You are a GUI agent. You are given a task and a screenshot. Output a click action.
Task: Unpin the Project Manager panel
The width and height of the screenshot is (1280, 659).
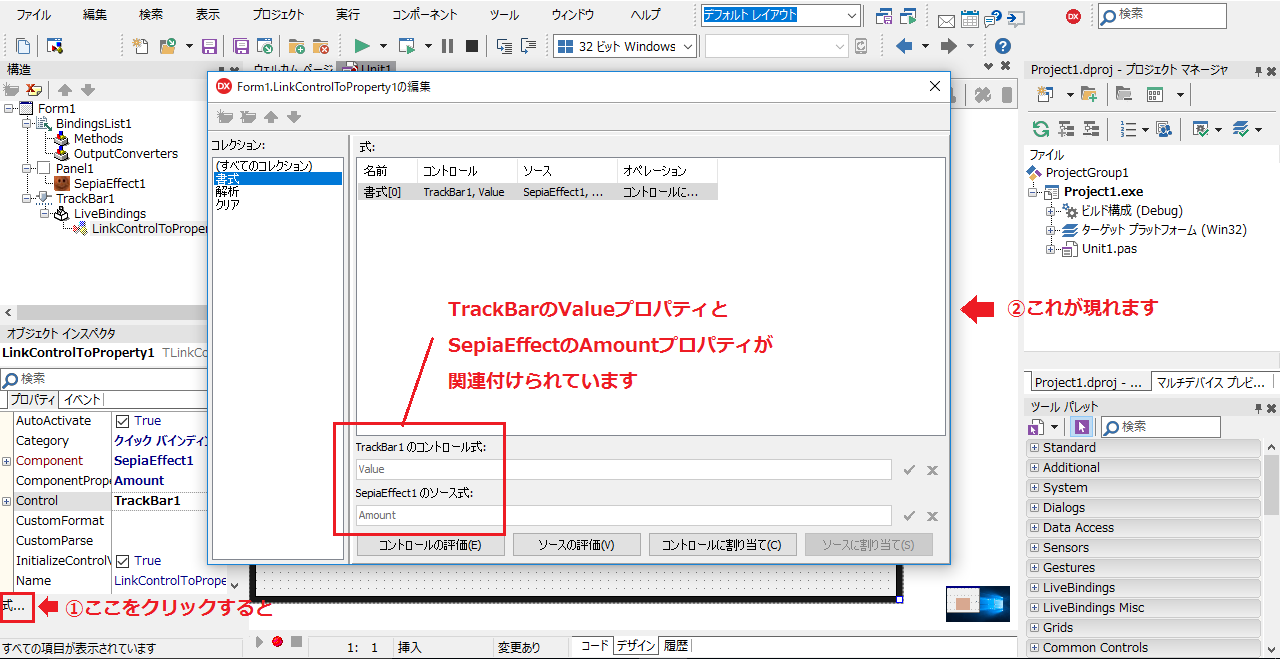(1257, 71)
